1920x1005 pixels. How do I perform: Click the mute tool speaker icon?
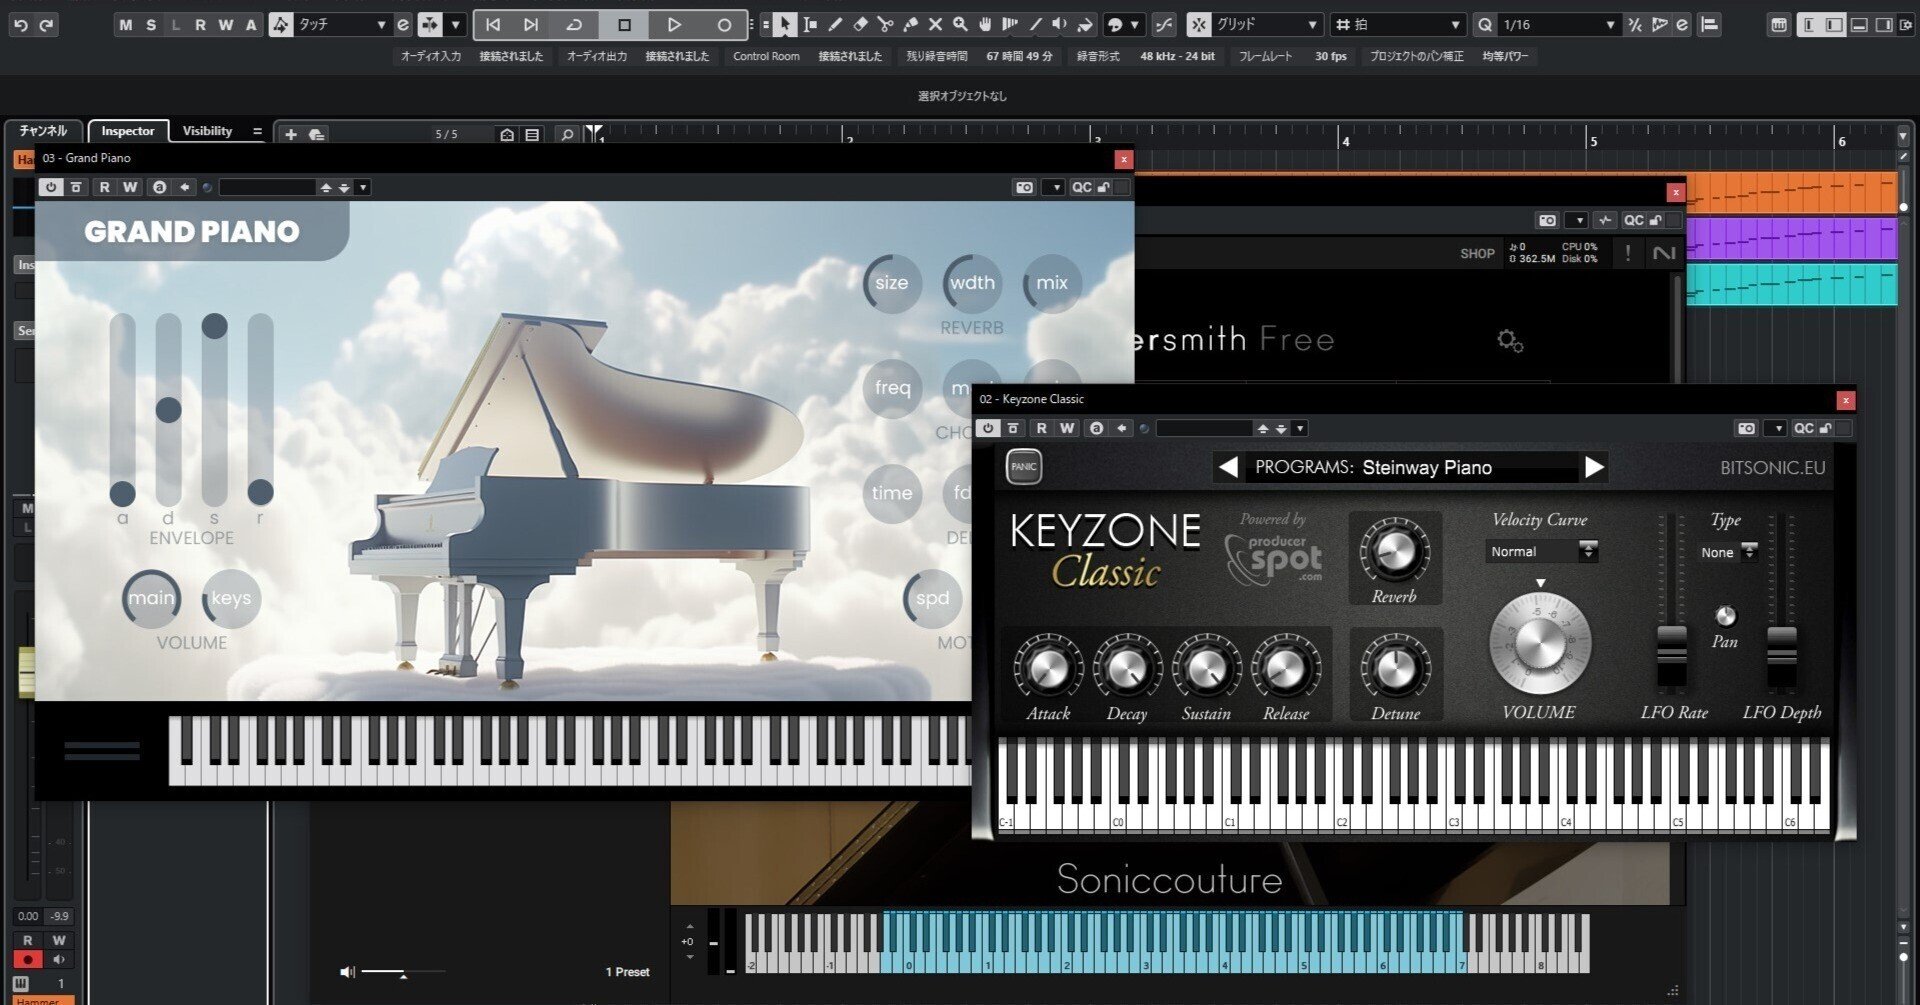tap(1060, 24)
